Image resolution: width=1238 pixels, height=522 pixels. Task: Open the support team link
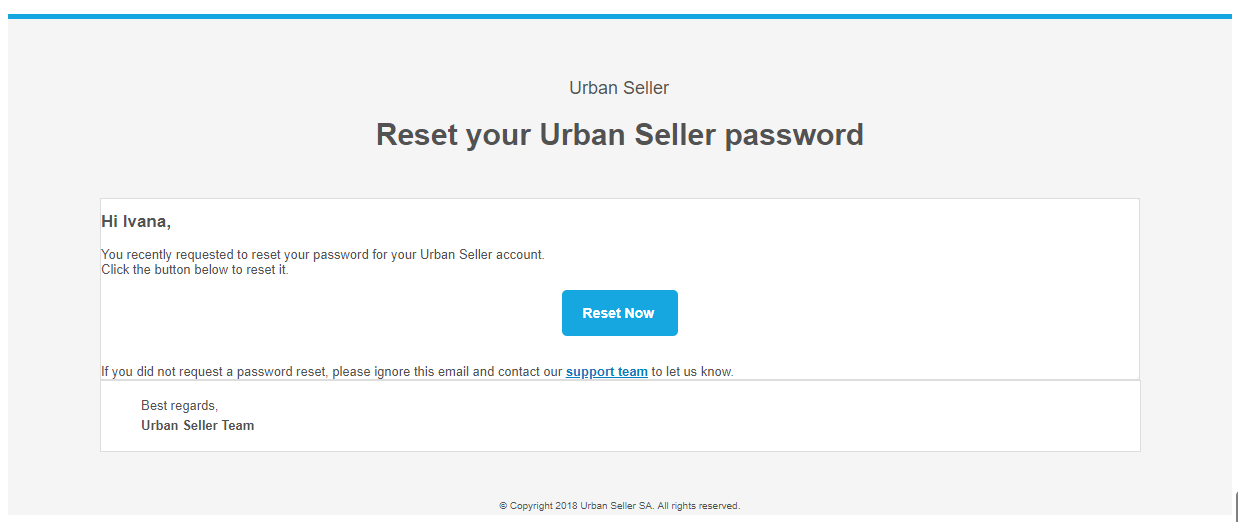606,372
